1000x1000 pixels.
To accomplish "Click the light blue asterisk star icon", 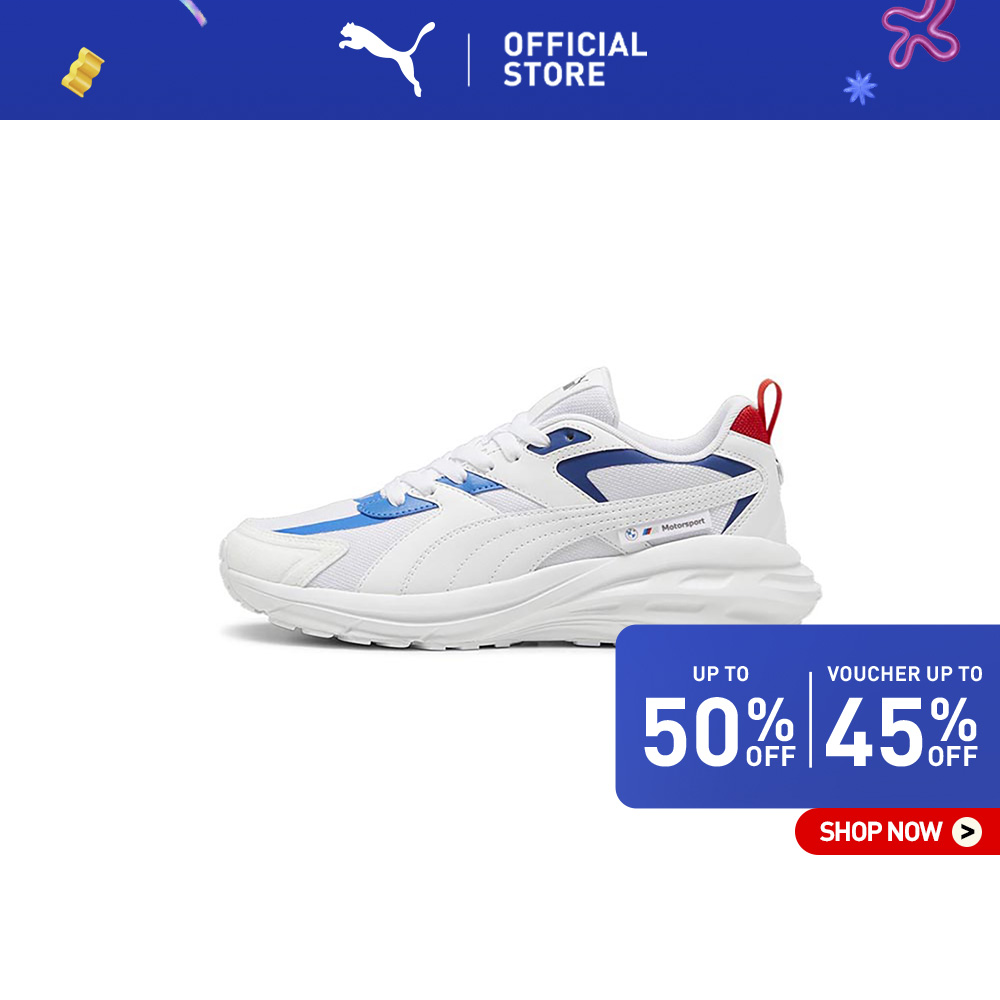I will [860, 87].
